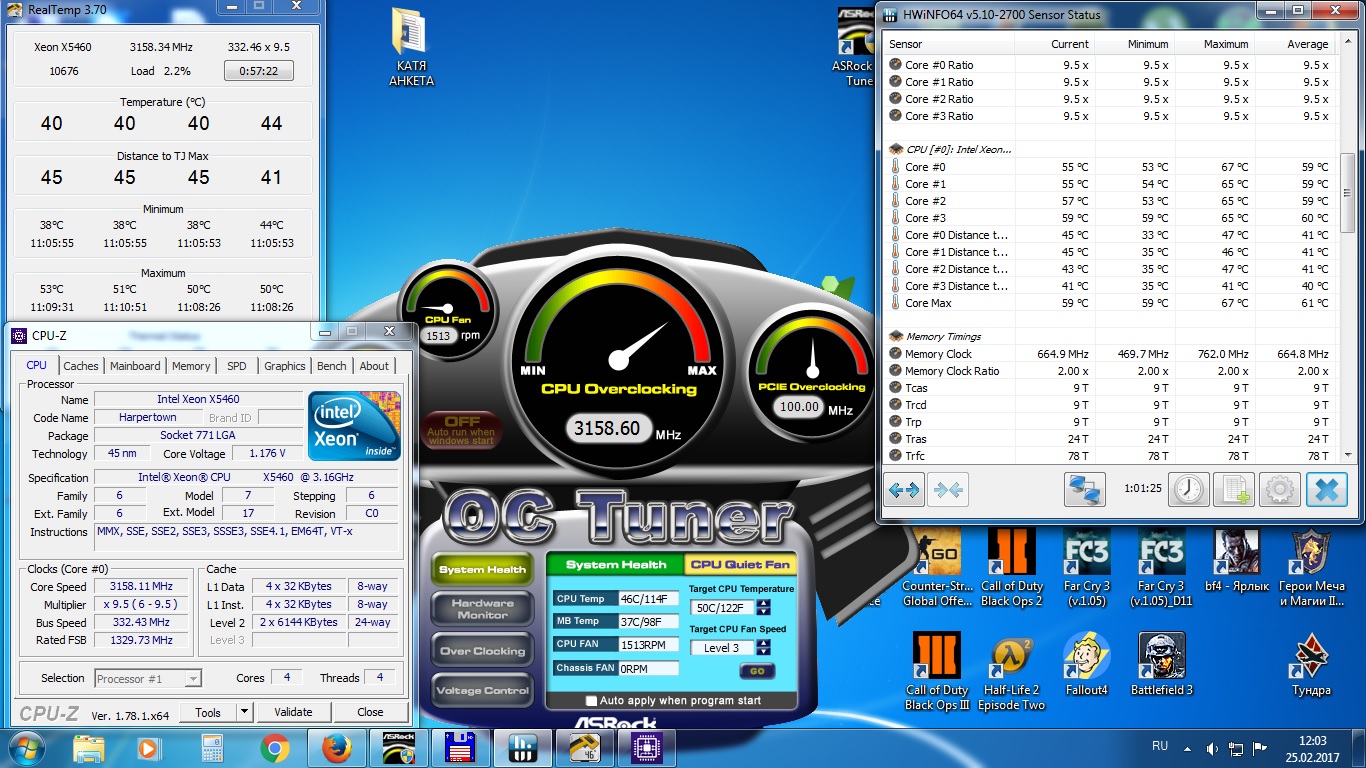Open the CPU-Z Tools dropdown arrow
This screenshot has width=1366, height=768.
click(x=244, y=712)
